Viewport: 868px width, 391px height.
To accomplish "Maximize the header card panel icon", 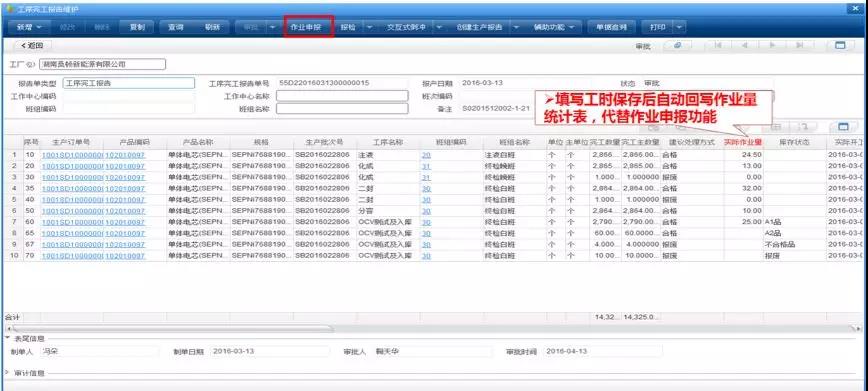I will 840,46.
